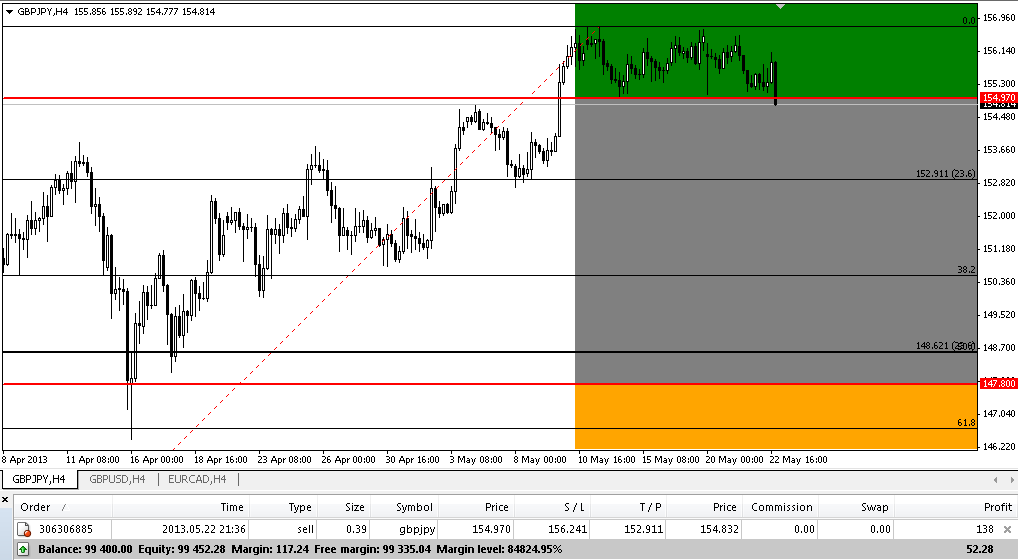Select the red 147.800 price level label
The width and height of the screenshot is (1018, 560).
pyautogui.click(x=997, y=383)
